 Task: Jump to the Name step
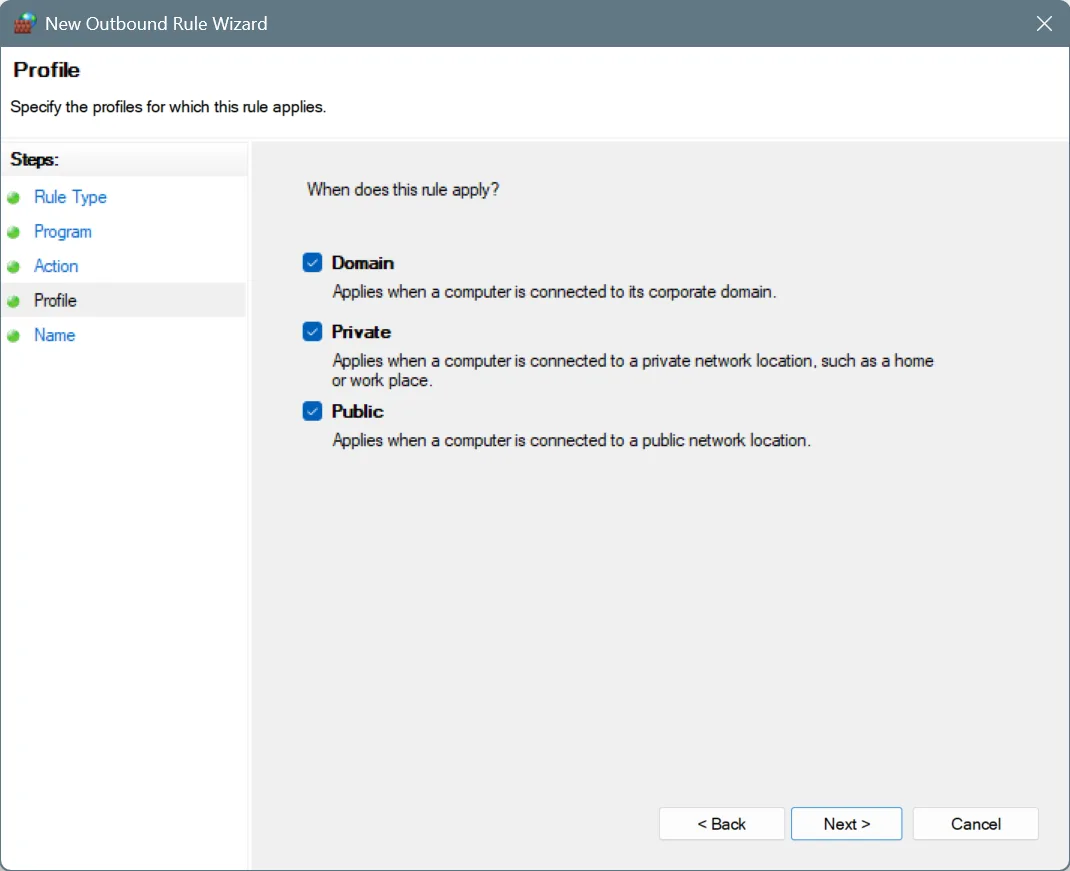tap(55, 335)
